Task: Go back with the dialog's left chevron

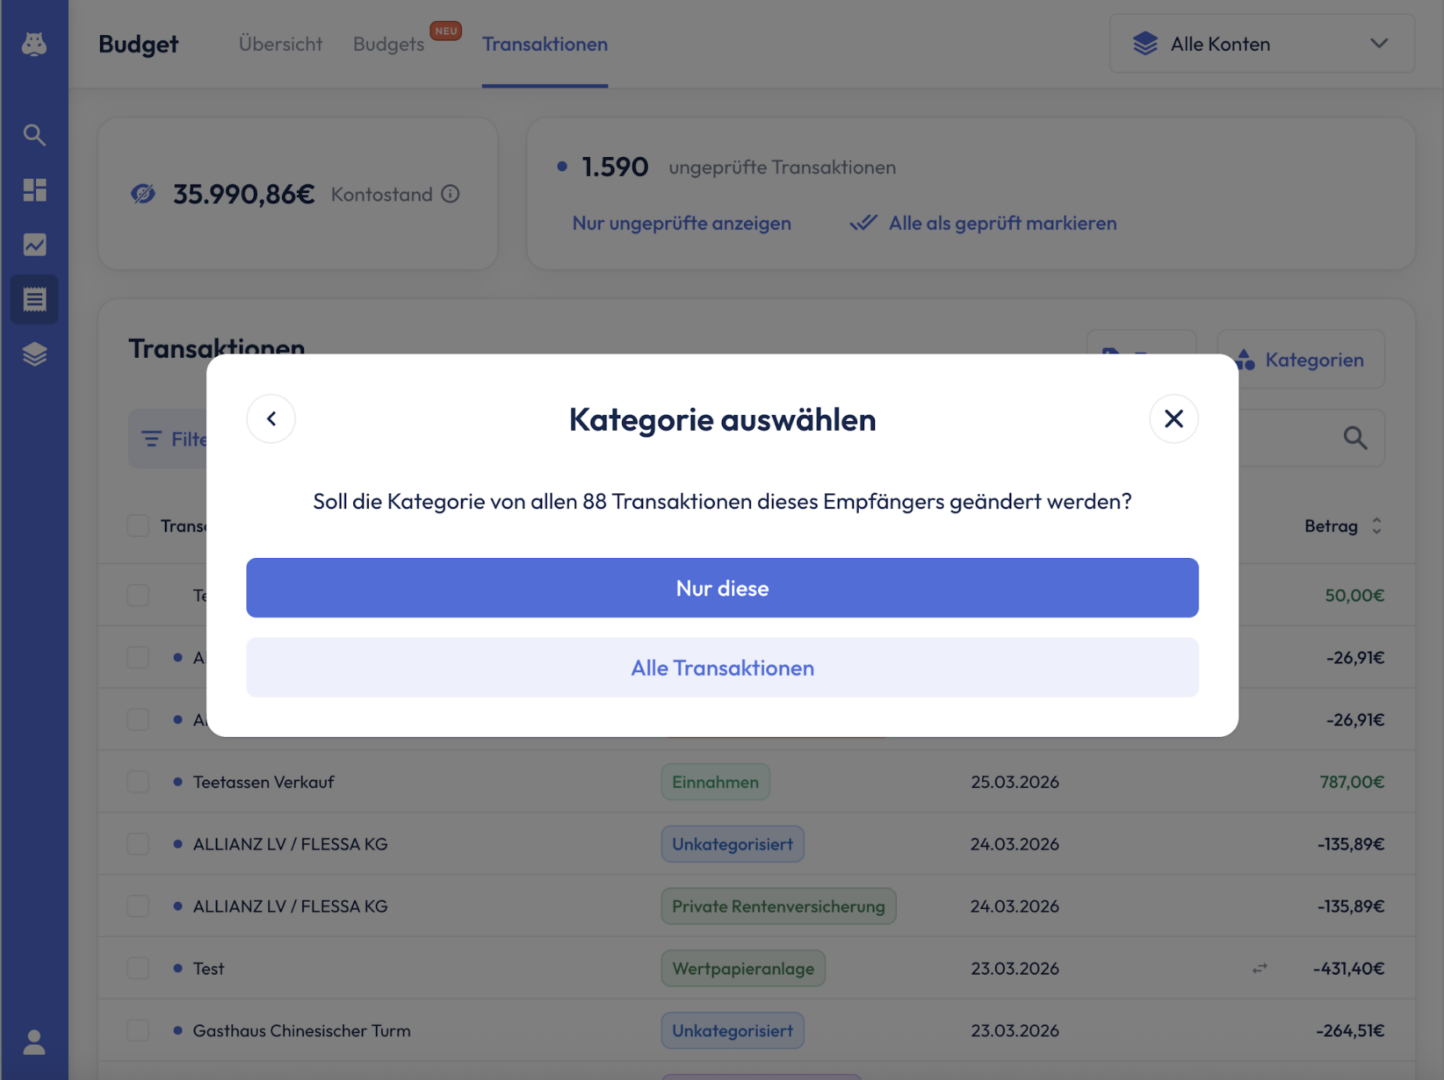Action: tap(271, 419)
